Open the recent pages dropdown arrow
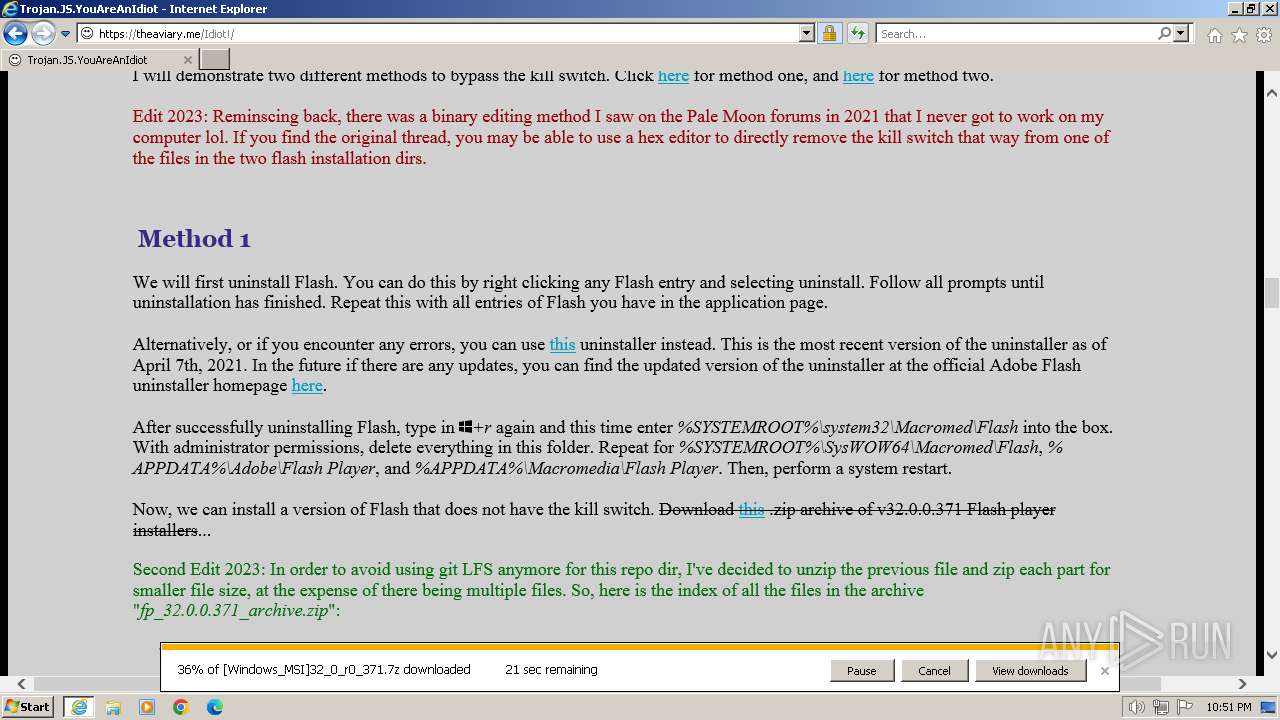The width and height of the screenshot is (1280, 720). coord(66,33)
